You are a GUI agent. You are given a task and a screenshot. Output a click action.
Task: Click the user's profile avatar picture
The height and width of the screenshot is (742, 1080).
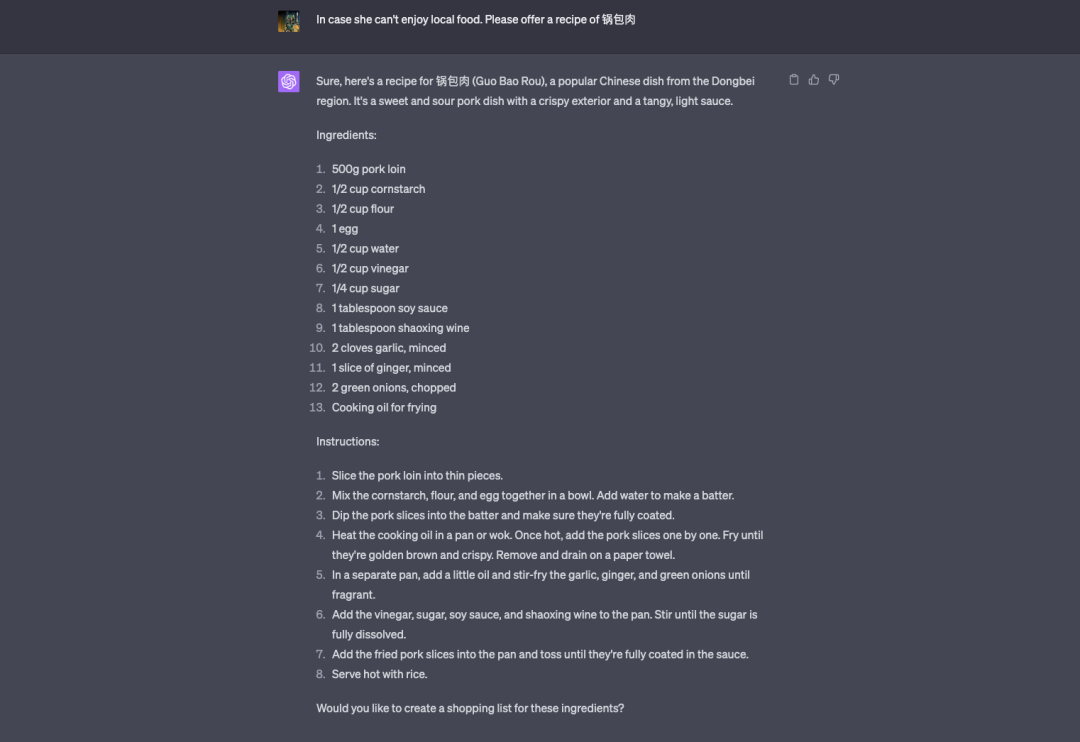click(x=289, y=21)
